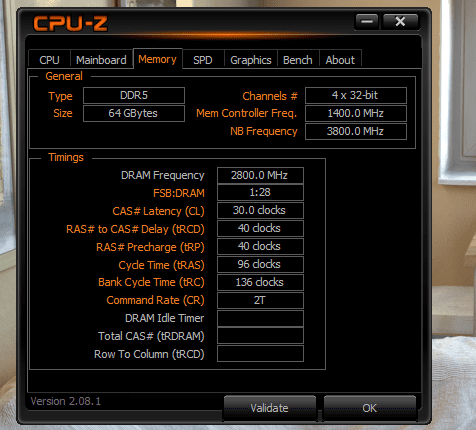Click the Timings group label
The image size is (476, 430).
[x=66, y=157]
